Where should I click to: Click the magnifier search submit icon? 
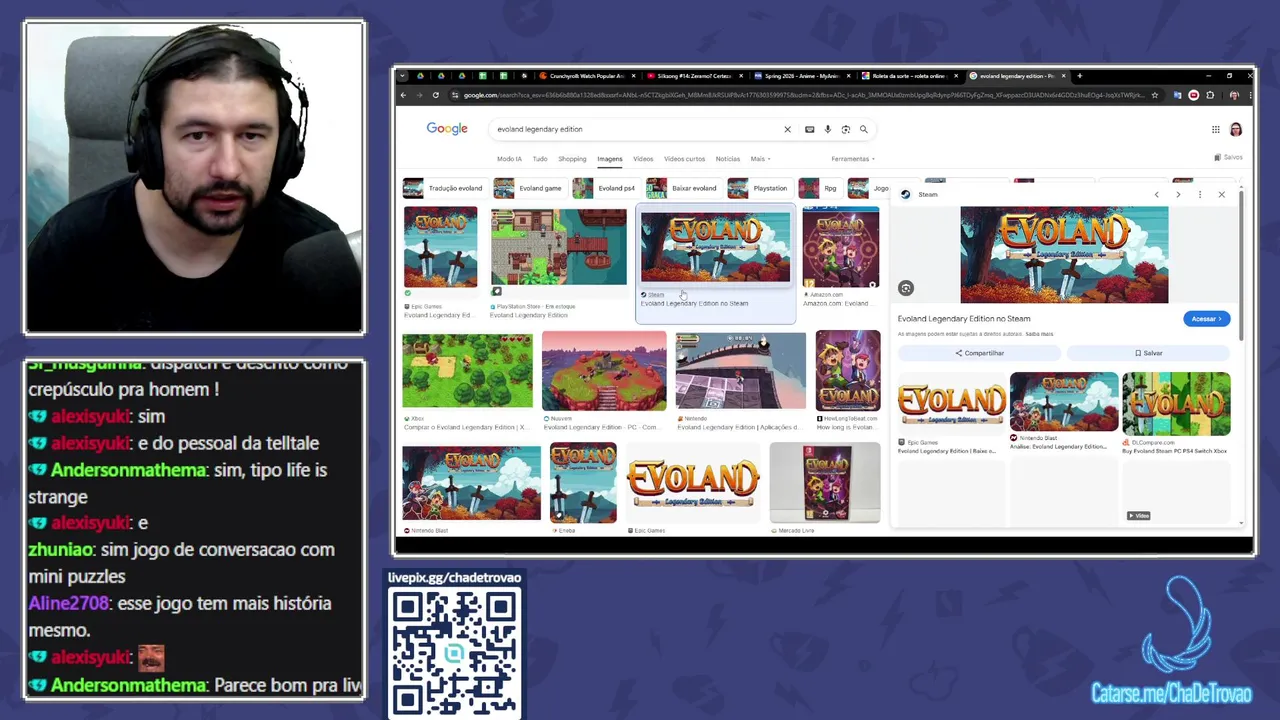863,129
